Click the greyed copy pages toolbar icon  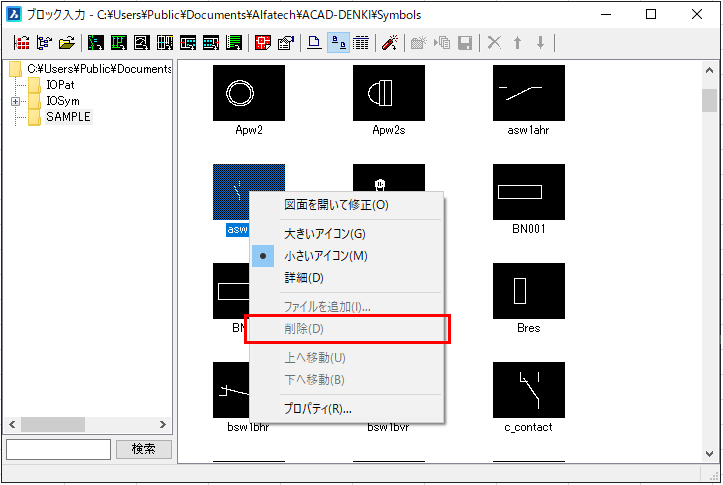click(x=442, y=43)
